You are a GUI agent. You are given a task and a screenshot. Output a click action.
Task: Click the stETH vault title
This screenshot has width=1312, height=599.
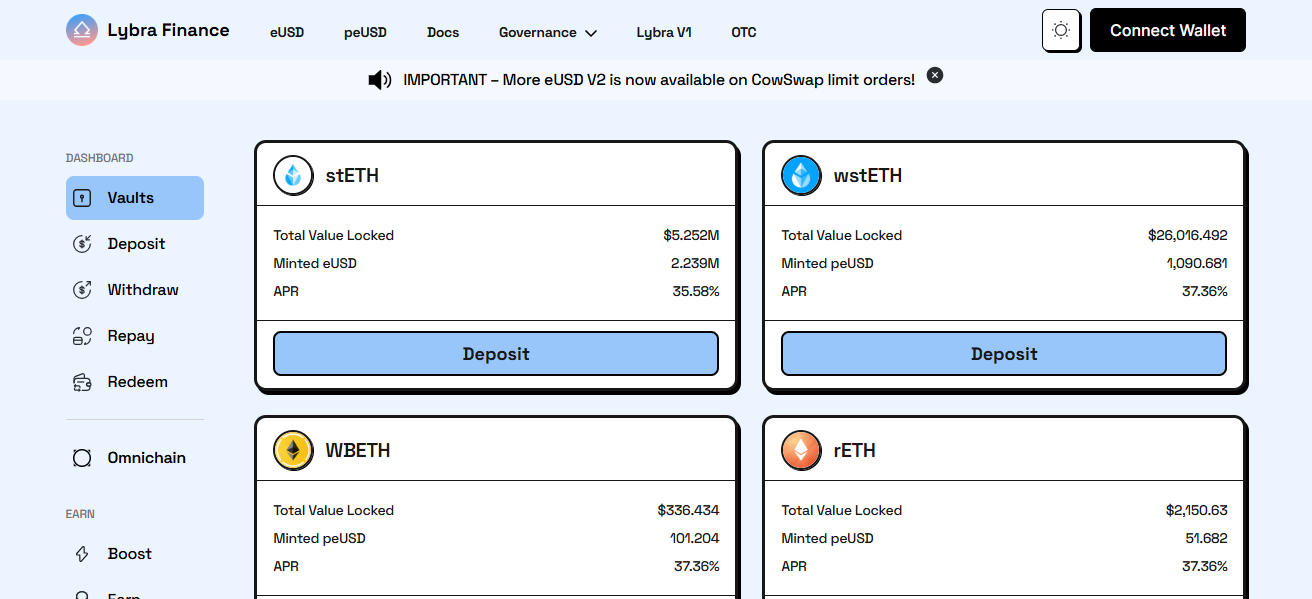tap(352, 176)
